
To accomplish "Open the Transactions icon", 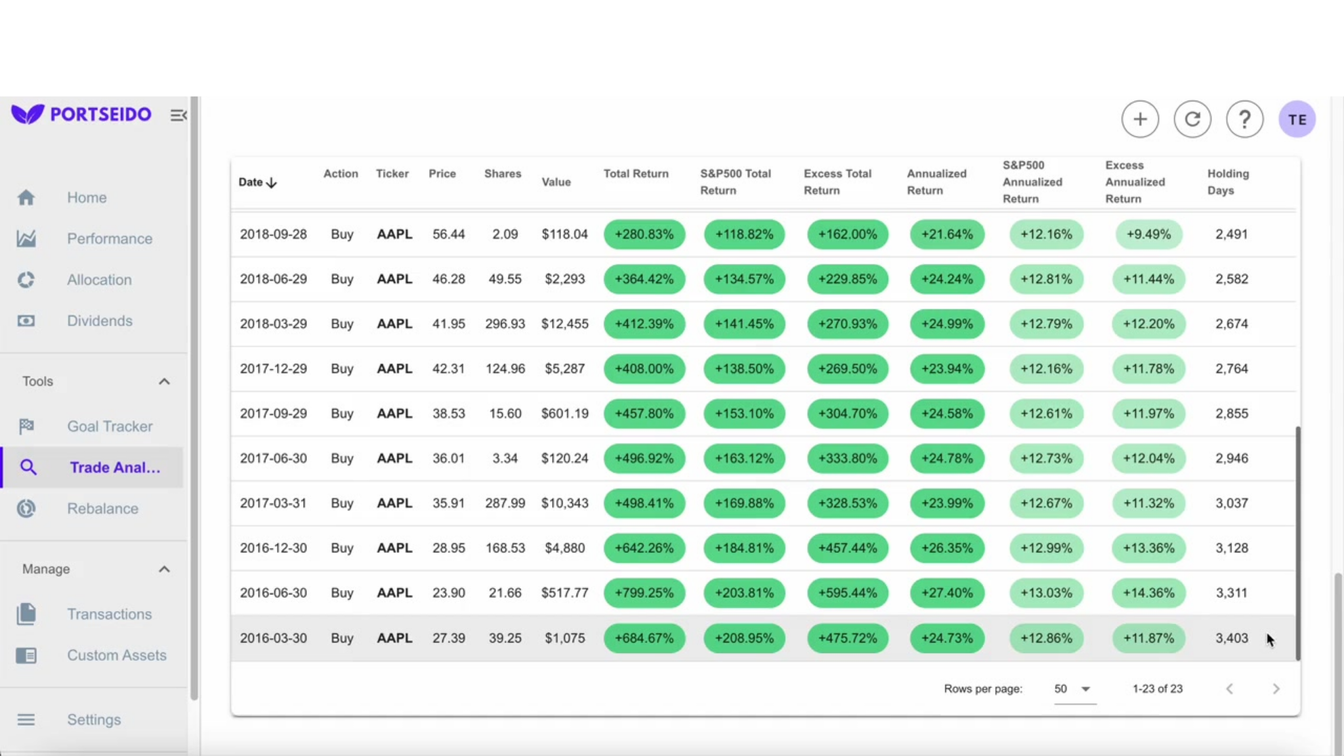I will [x=26, y=614].
